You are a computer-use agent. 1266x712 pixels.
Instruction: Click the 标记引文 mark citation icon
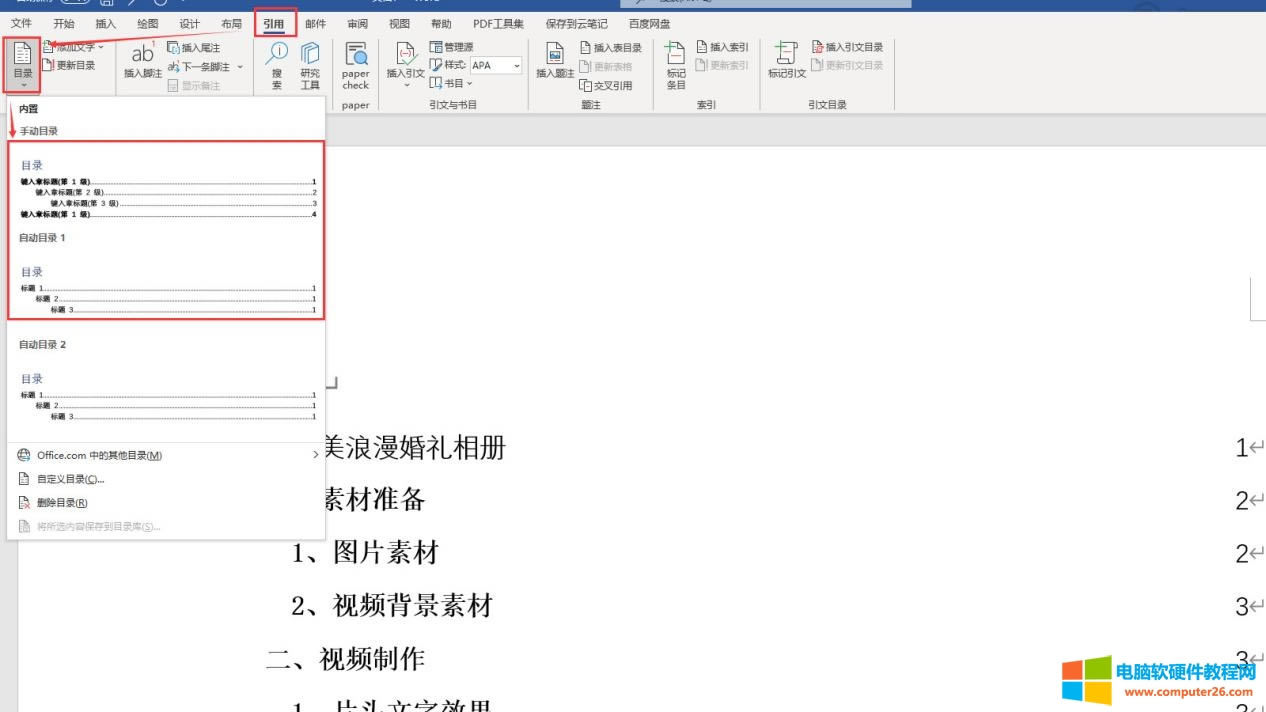786,62
